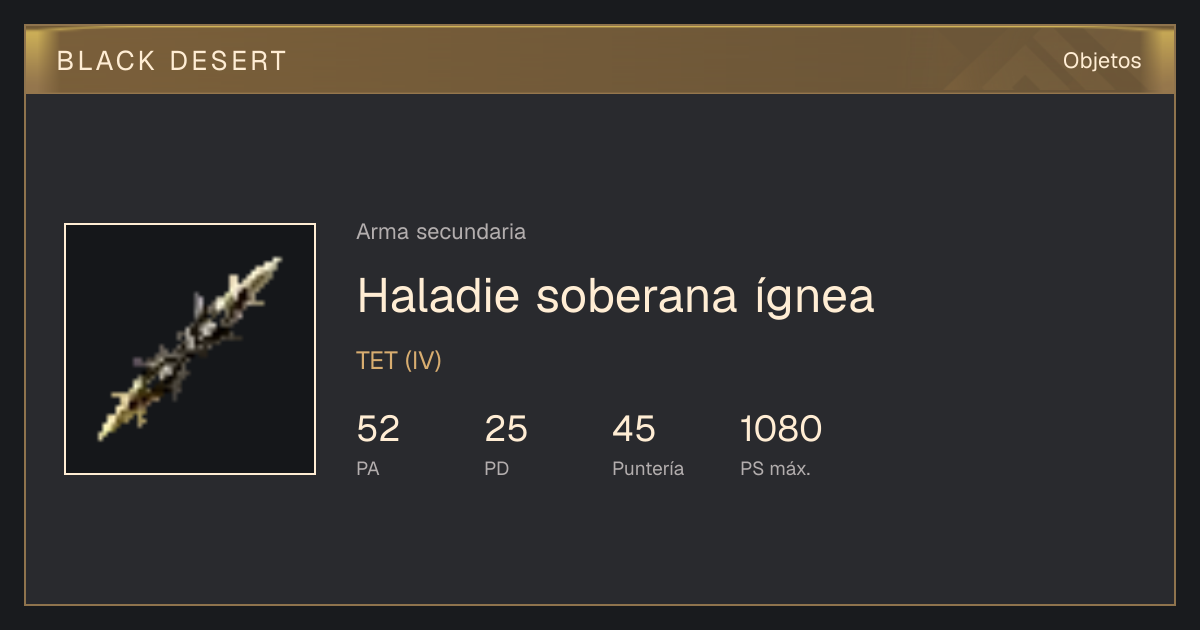The width and height of the screenshot is (1200, 630).
Task: Open the Objetos section link
Action: click(1102, 61)
